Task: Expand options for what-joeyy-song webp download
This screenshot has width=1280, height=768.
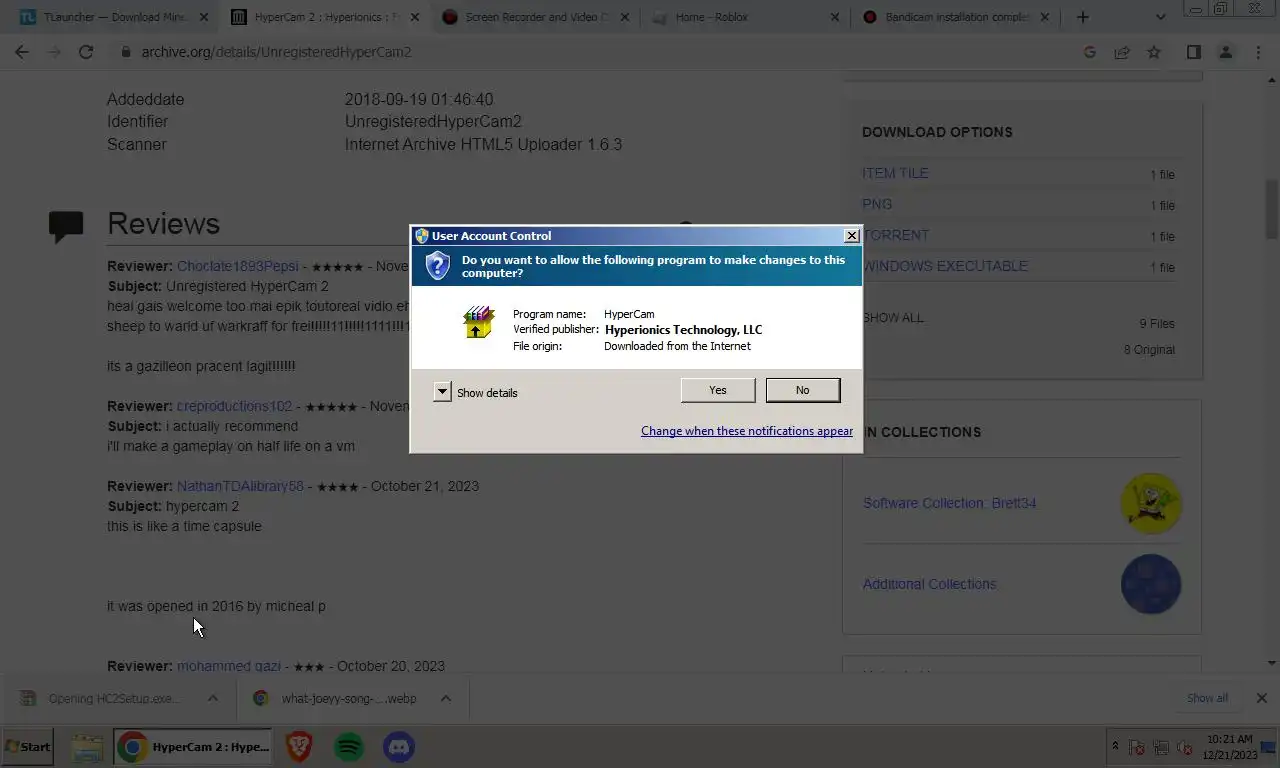Action: pyautogui.click(x=446, y=698)
